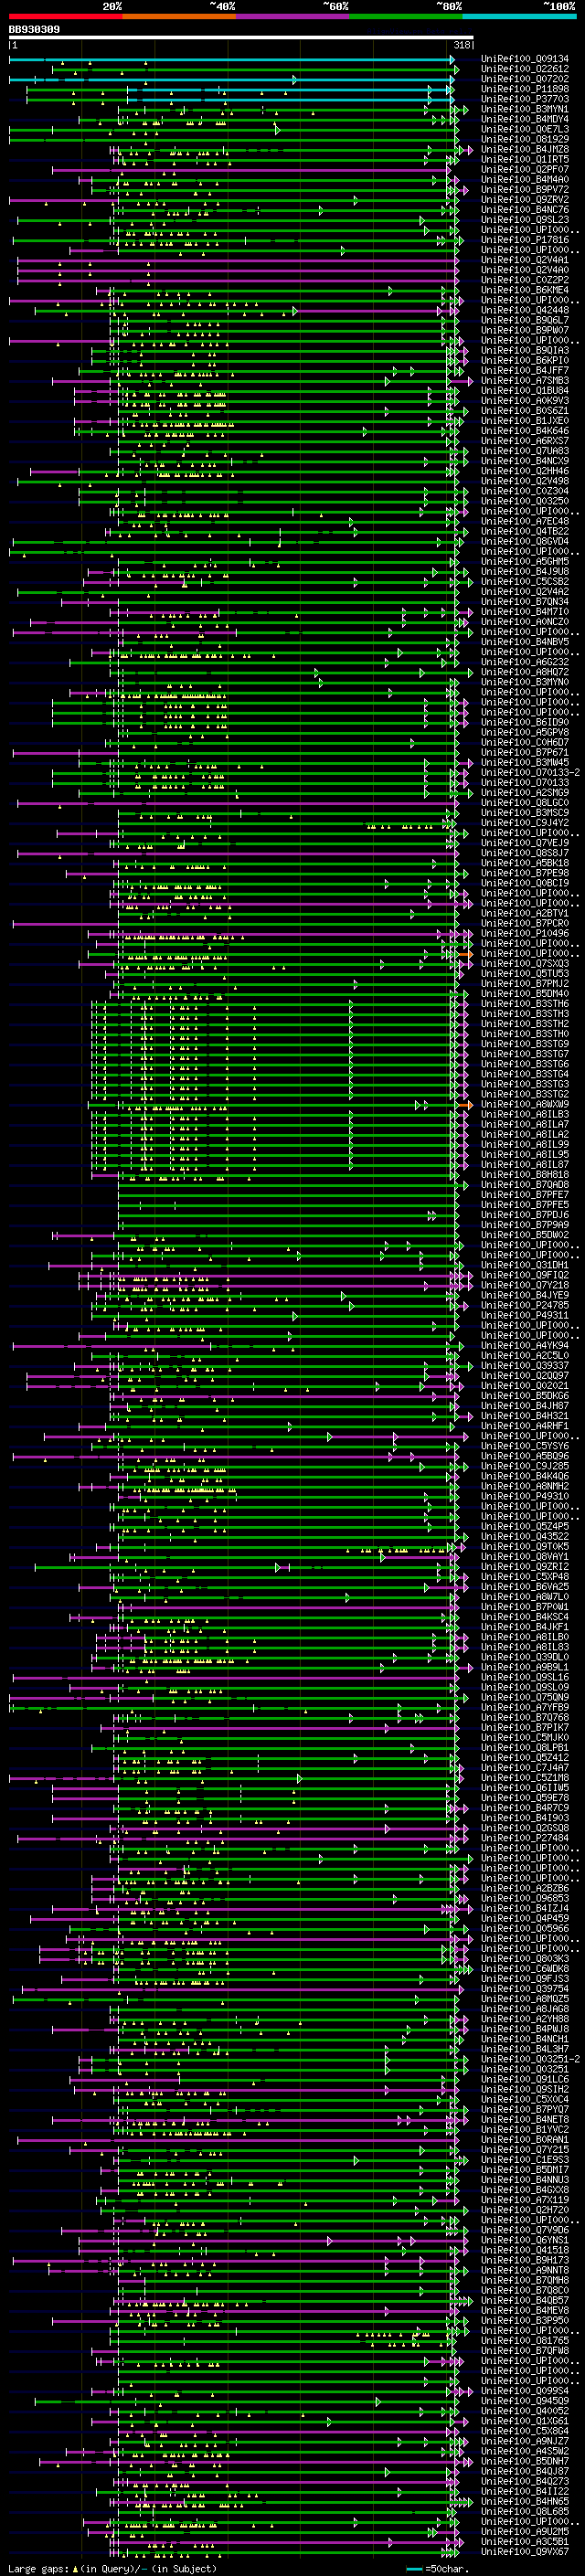This screenshot has width=585, height=2576.
Task: Click the orange ~40% identity legend segment
Action: tap(179, 17)
